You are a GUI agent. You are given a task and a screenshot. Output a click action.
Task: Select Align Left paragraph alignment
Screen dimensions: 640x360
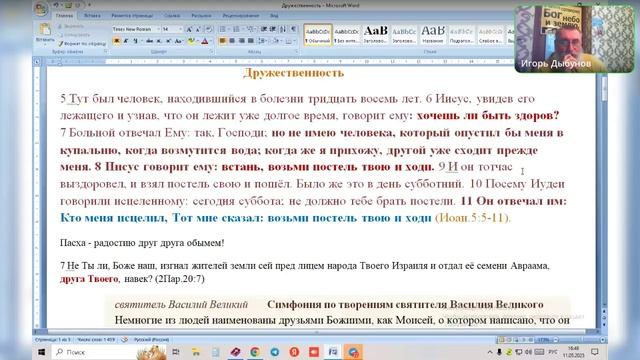[223, 41]
